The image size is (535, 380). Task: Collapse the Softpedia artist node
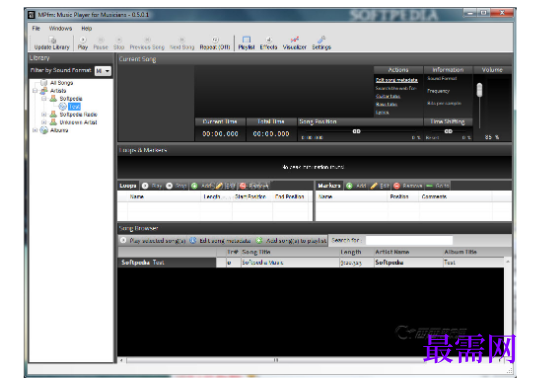pos(44,99)
